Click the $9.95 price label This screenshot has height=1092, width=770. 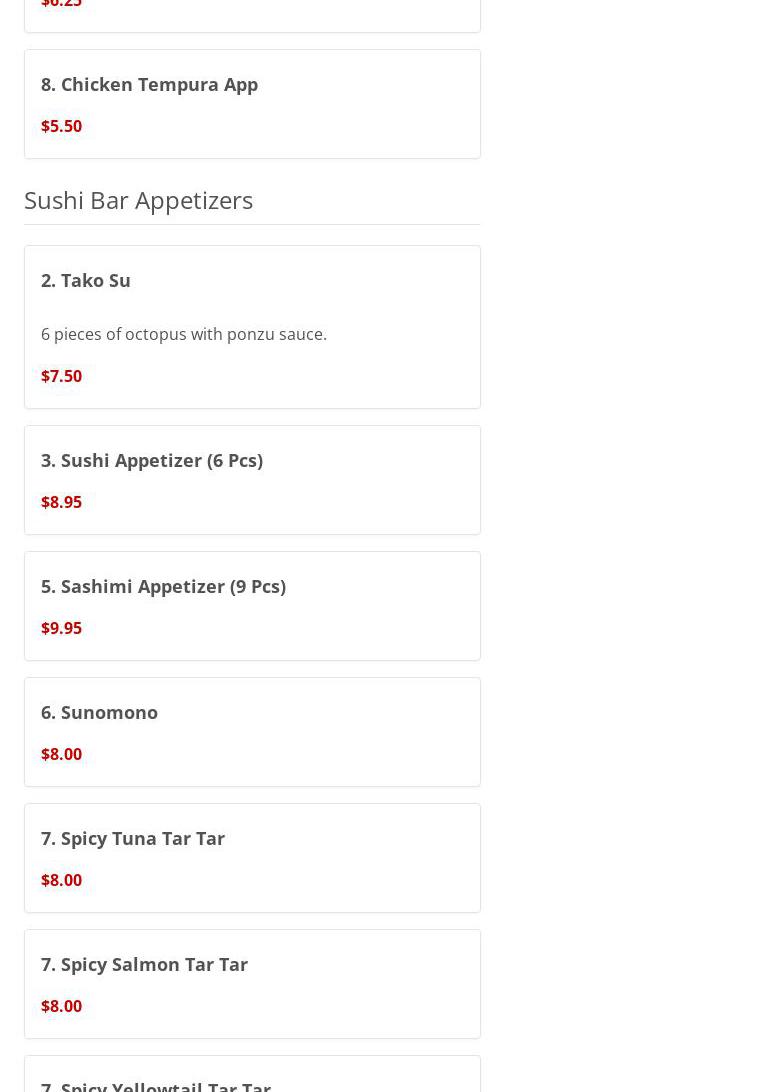(x=61, y=628)
